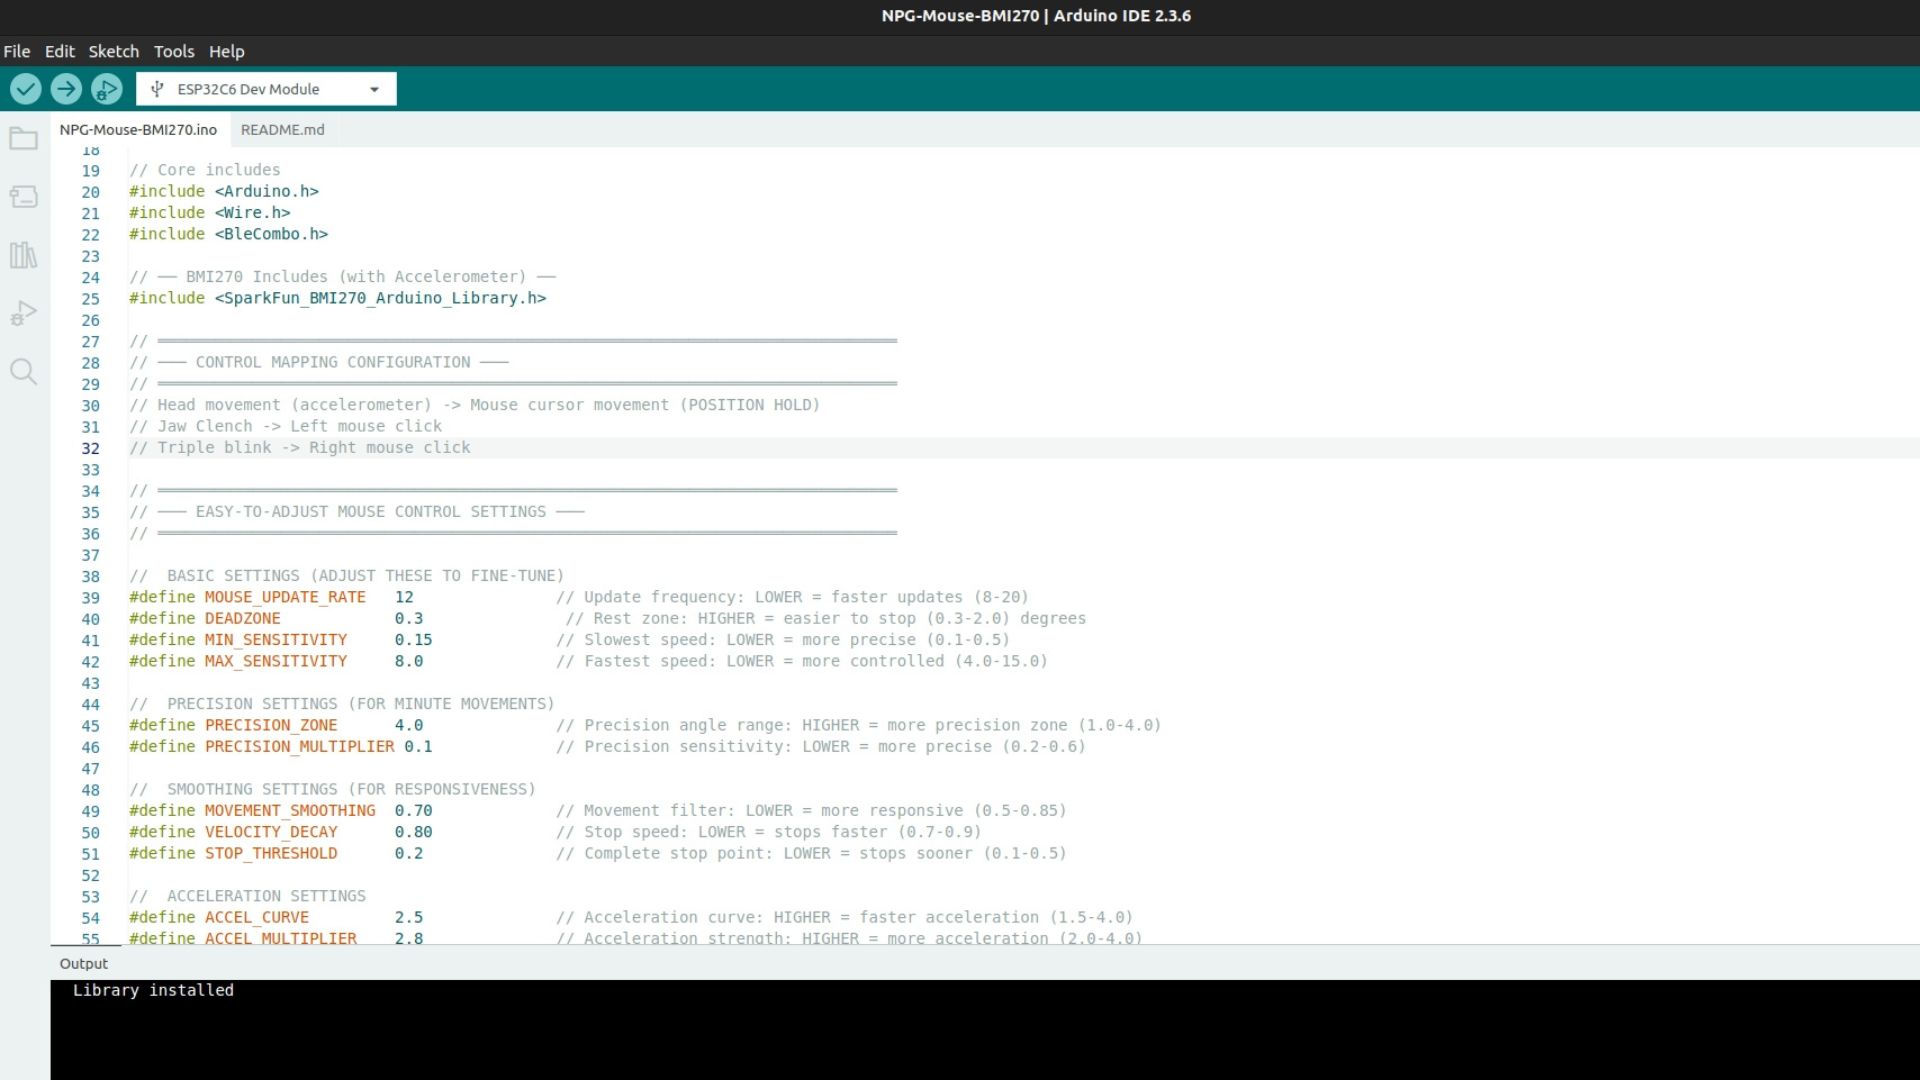Open the Edit menu

coord(60,51)
